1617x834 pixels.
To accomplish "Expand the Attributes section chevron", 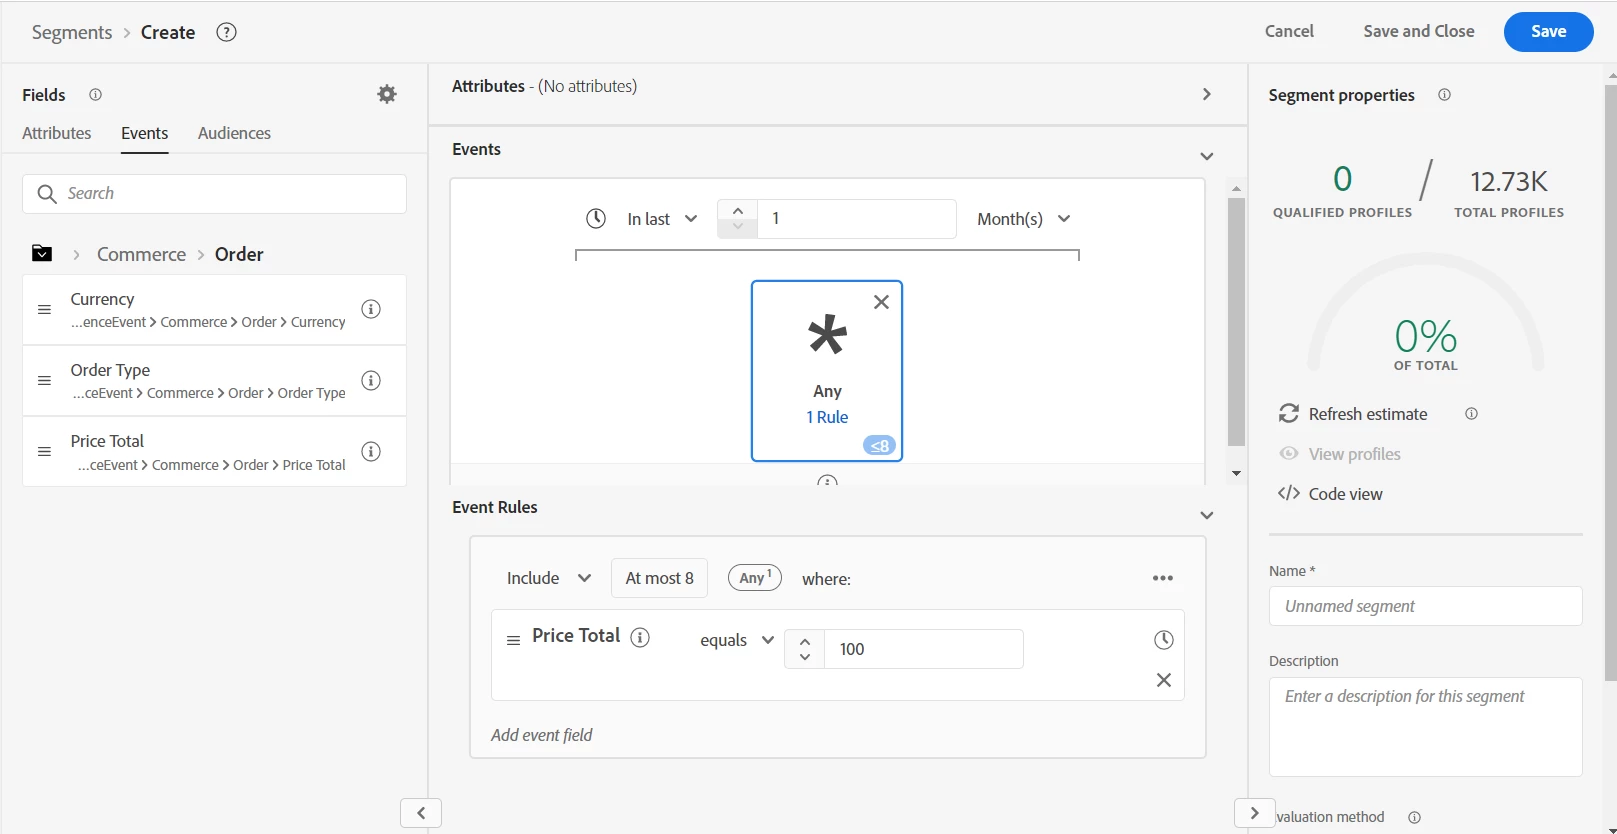I will point(1207,94).
